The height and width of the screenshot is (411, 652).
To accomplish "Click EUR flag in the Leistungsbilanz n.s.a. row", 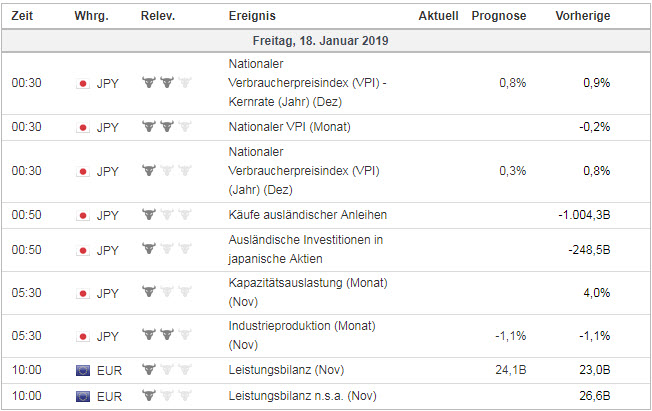I will (83, 397).
